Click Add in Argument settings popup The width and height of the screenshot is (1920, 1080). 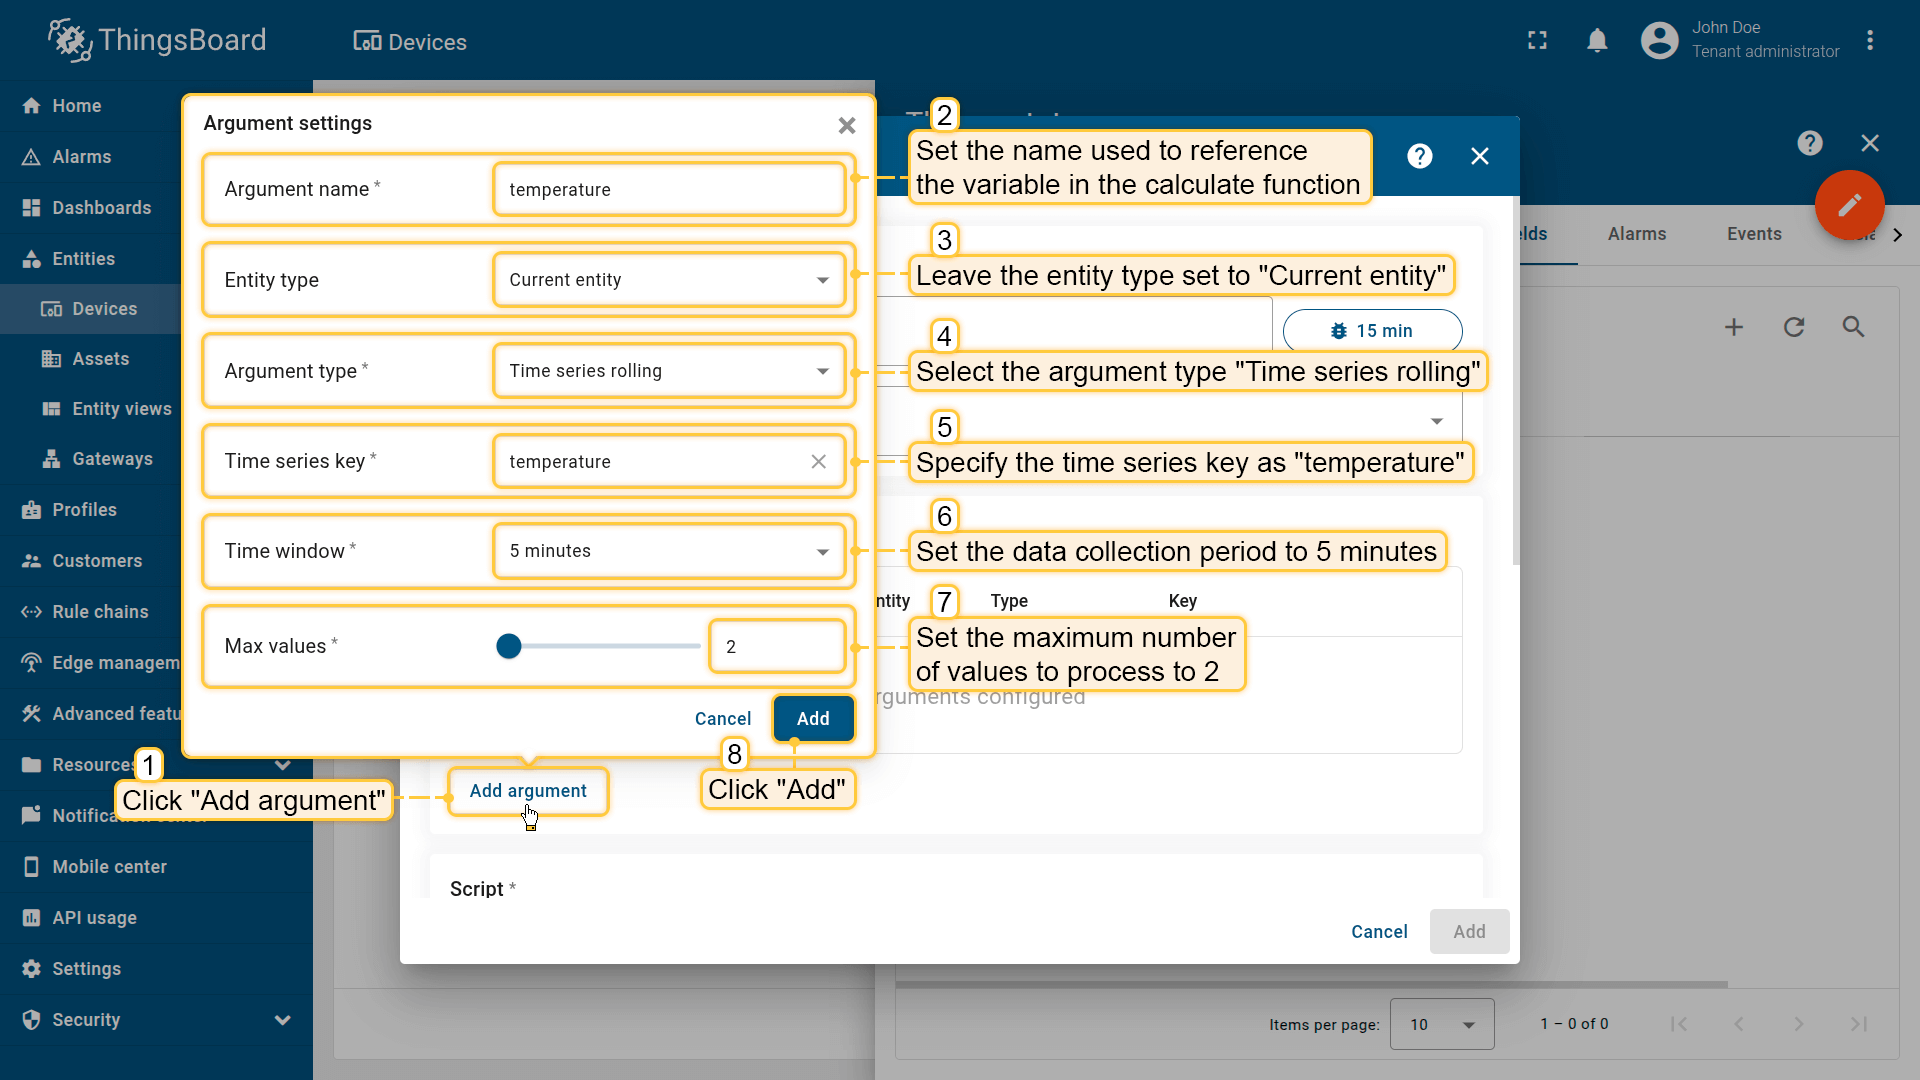[x=812, y=719]
